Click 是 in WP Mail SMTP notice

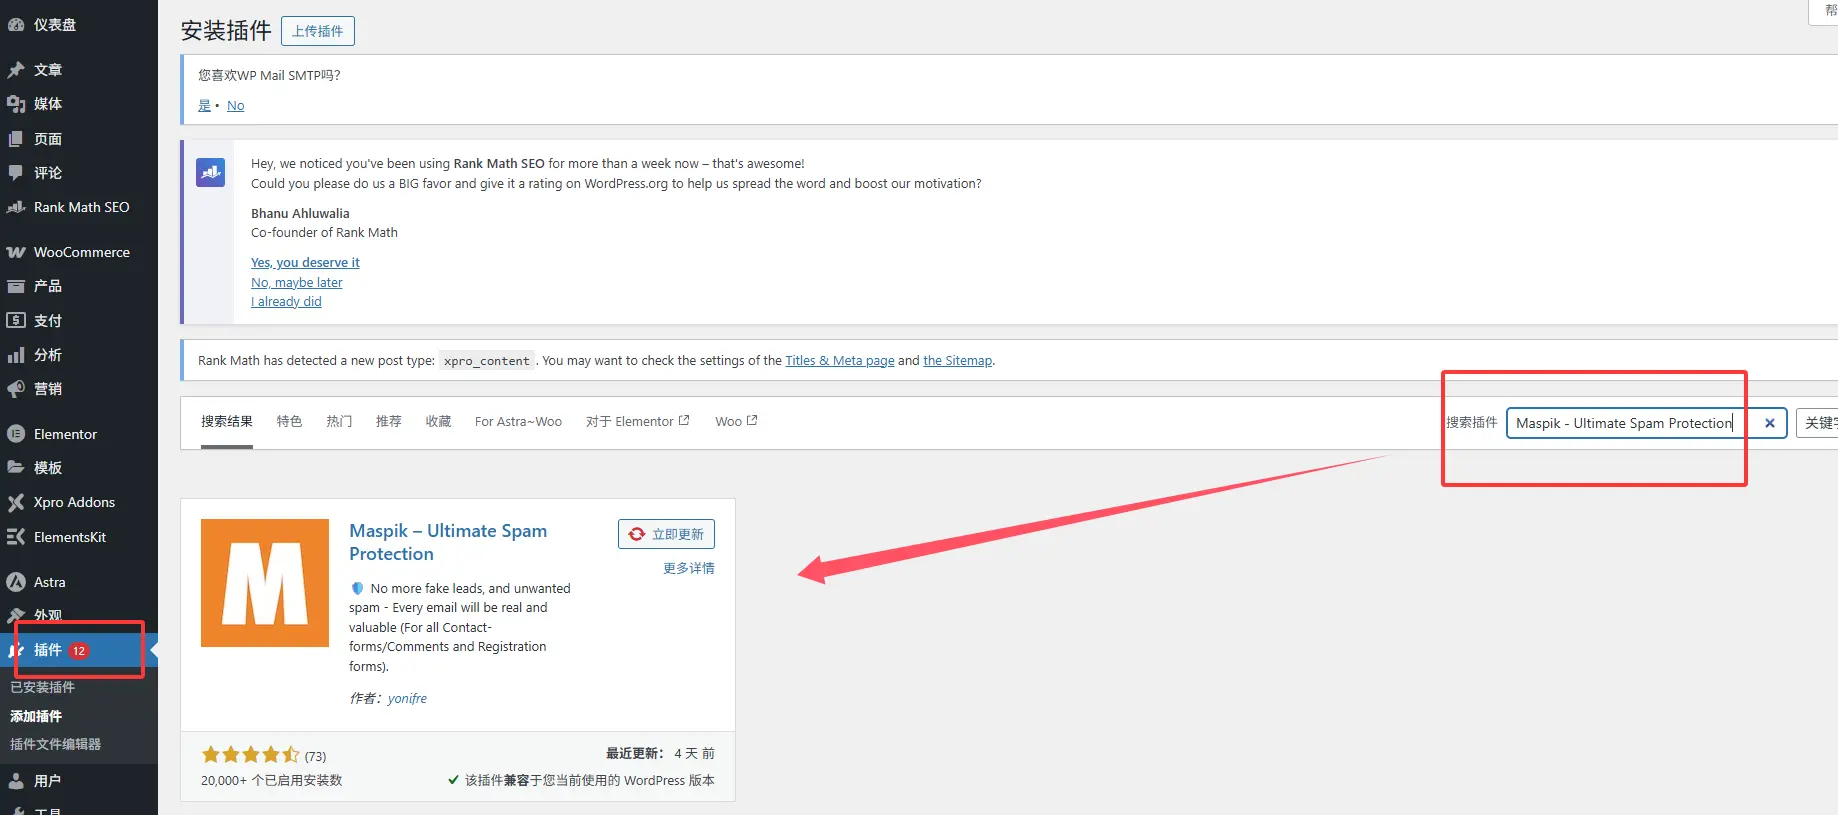pos(204,106)
